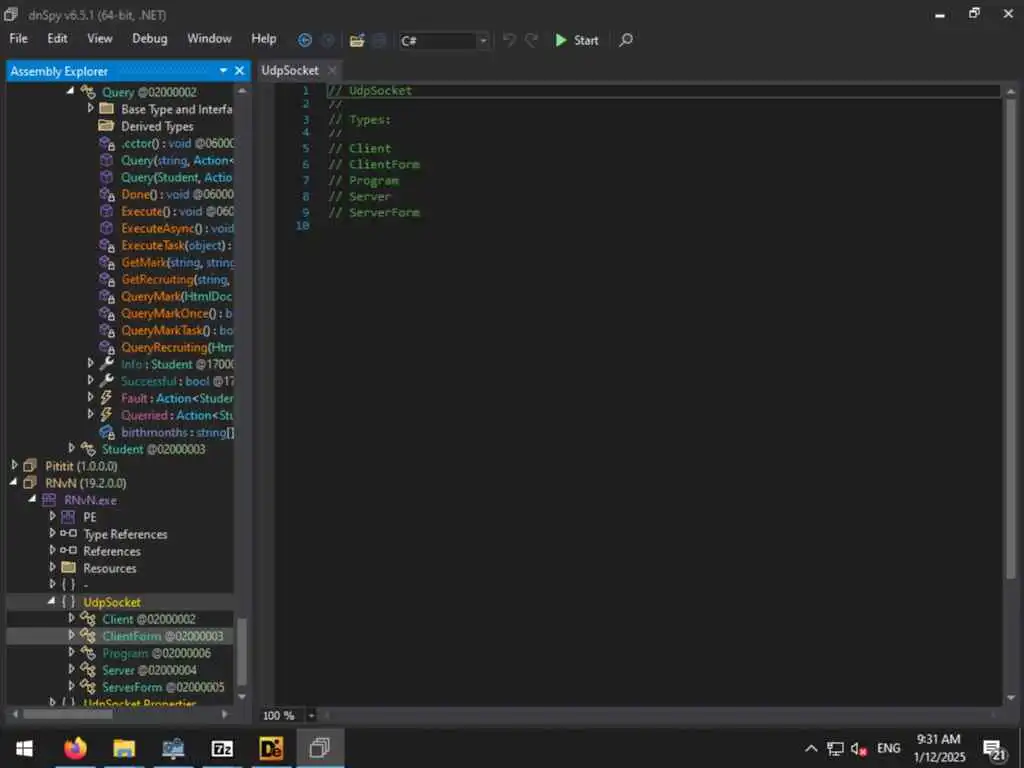Open the Windows Start menu
The height and width of the screenshot is (768, 1024).
(x=24, y=748)
